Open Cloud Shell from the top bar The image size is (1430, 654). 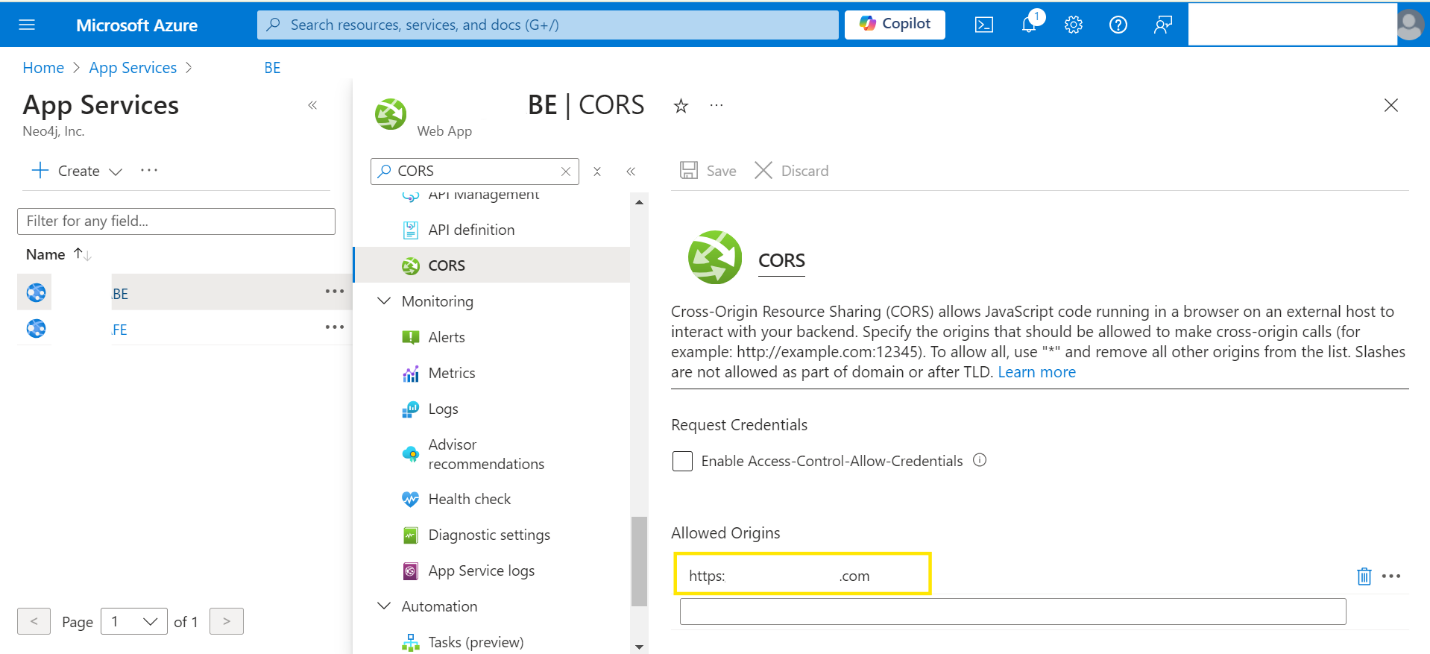984,25
